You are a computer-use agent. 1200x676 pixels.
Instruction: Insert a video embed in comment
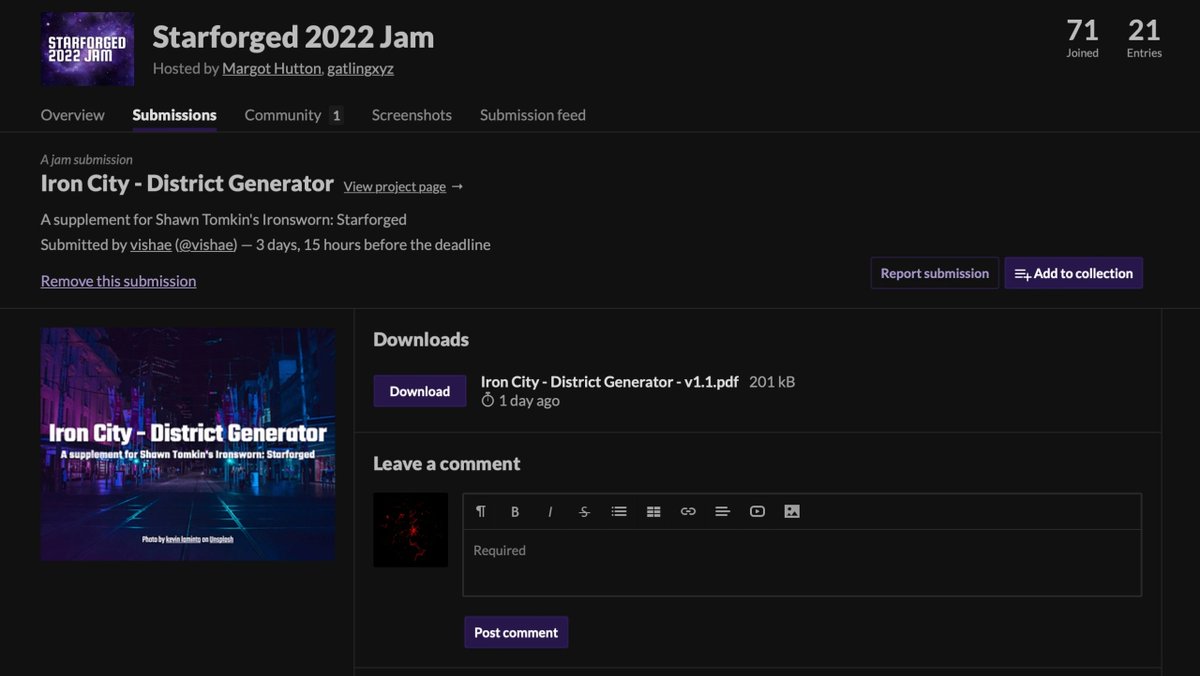(x=757, y=511)
